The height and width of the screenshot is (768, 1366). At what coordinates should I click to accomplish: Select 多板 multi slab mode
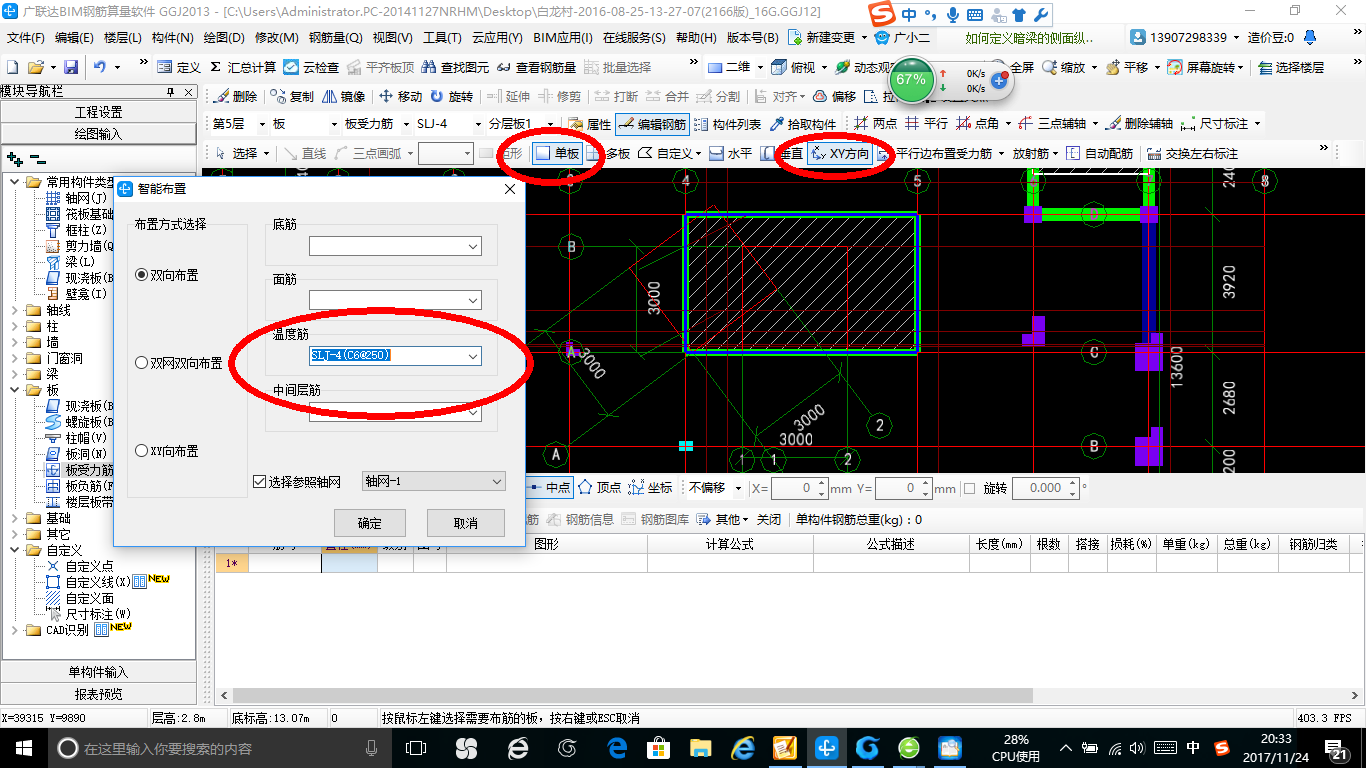click(x=609, y=153)
